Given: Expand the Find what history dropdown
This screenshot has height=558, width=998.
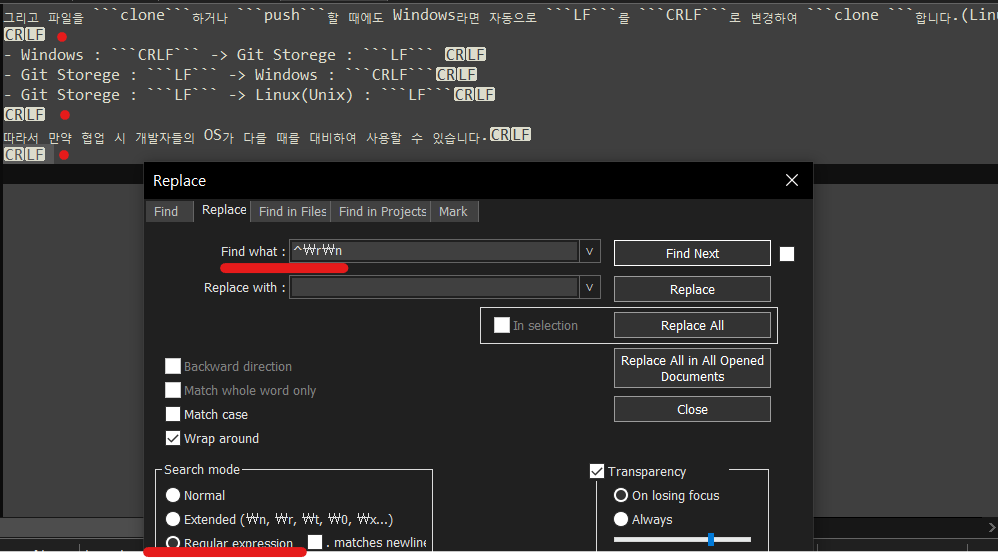Looking at the screenshot, I should [x=589, y=251].
